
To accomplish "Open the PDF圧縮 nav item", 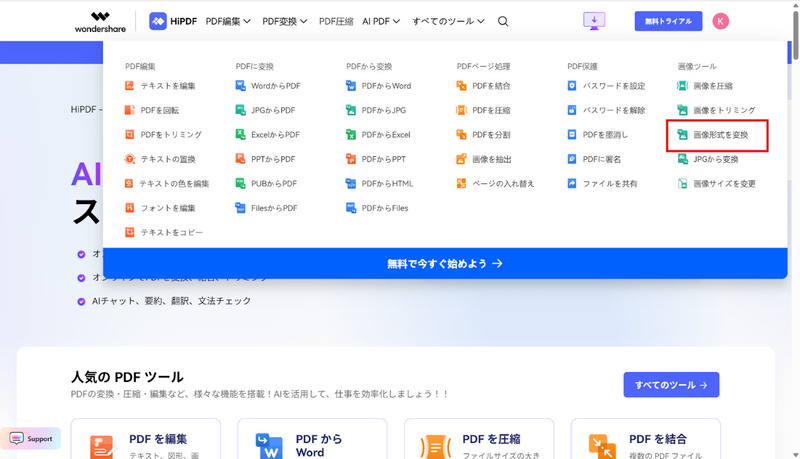I will coord(336,21).
